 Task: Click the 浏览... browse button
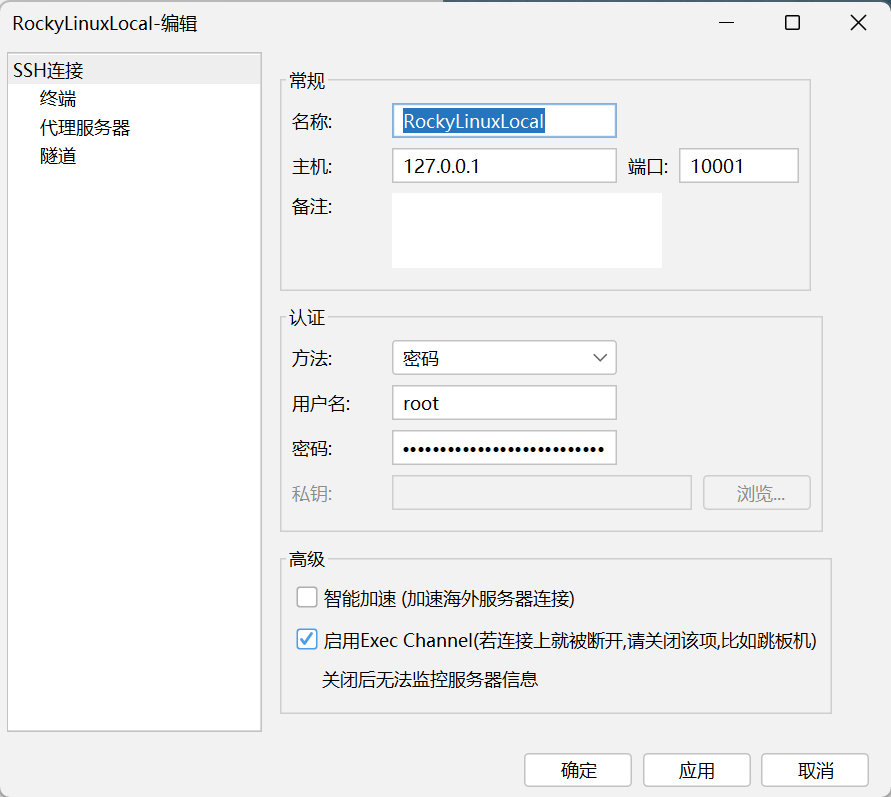pyautogui.click(x=757, y=493)
